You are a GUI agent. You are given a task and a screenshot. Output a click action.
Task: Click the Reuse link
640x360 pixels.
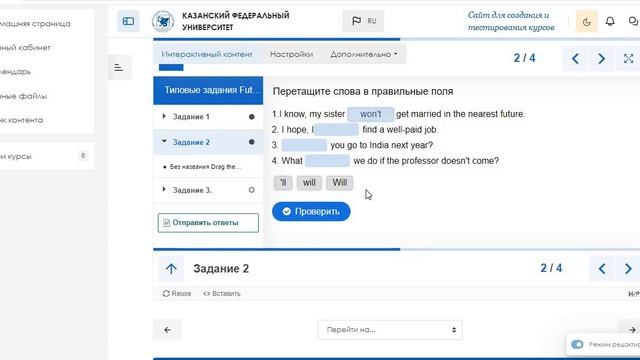pos(177,293)
